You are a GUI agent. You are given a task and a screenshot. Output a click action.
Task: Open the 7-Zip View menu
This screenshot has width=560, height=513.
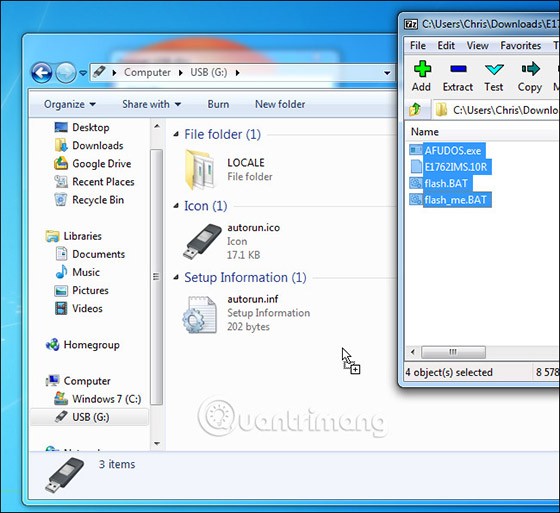[477, 45]
